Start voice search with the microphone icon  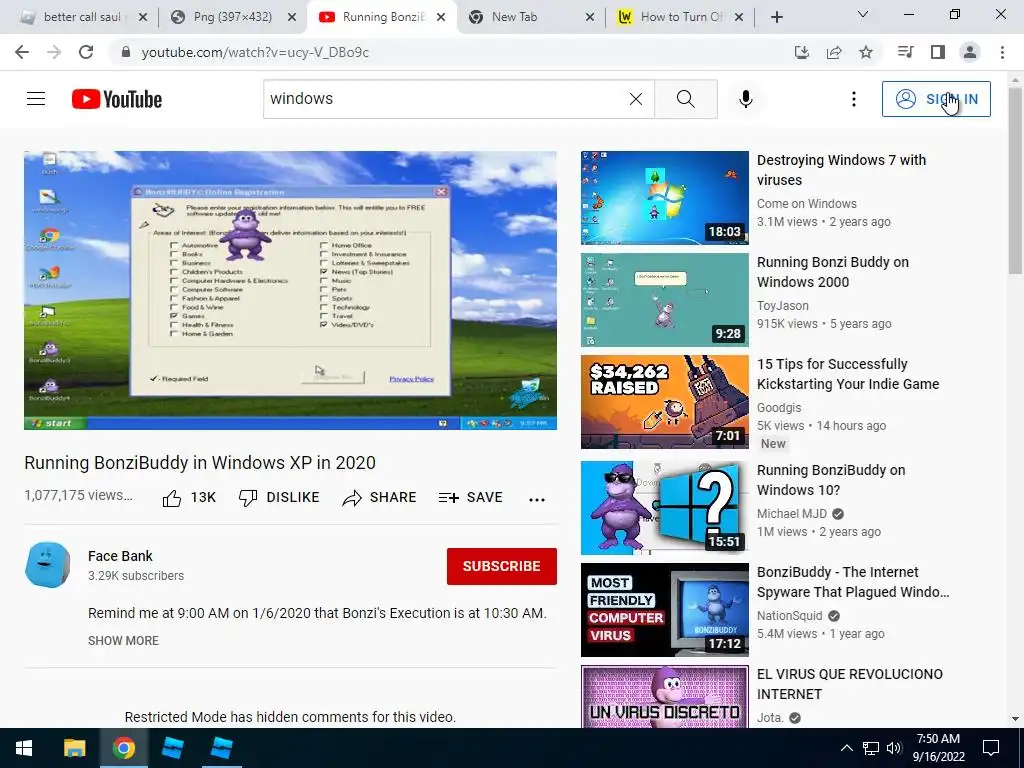[745, 99]
